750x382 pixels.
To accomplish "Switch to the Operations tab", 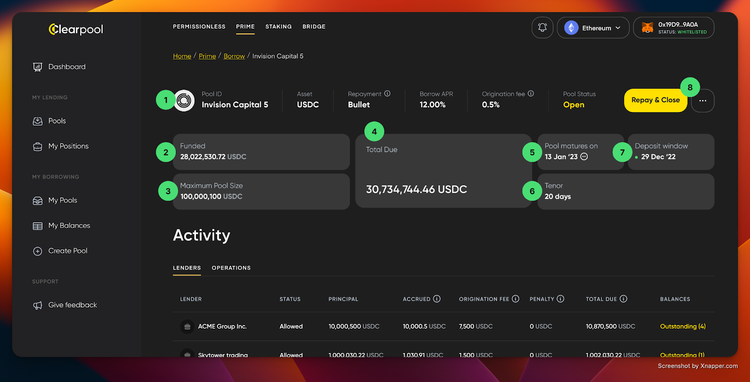I will (231, 268).
